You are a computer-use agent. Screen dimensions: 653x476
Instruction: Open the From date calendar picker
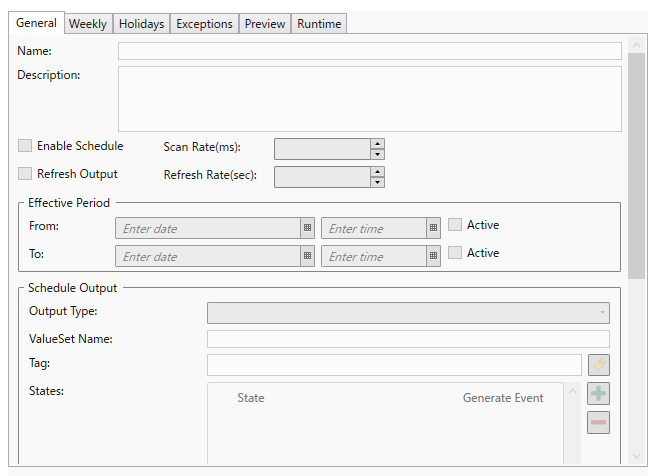click(307, 228)
